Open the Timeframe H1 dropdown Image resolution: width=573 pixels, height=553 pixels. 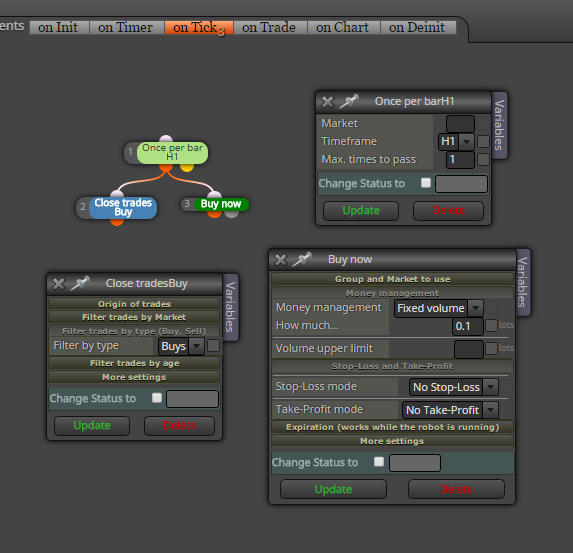(x=456, y=142)
